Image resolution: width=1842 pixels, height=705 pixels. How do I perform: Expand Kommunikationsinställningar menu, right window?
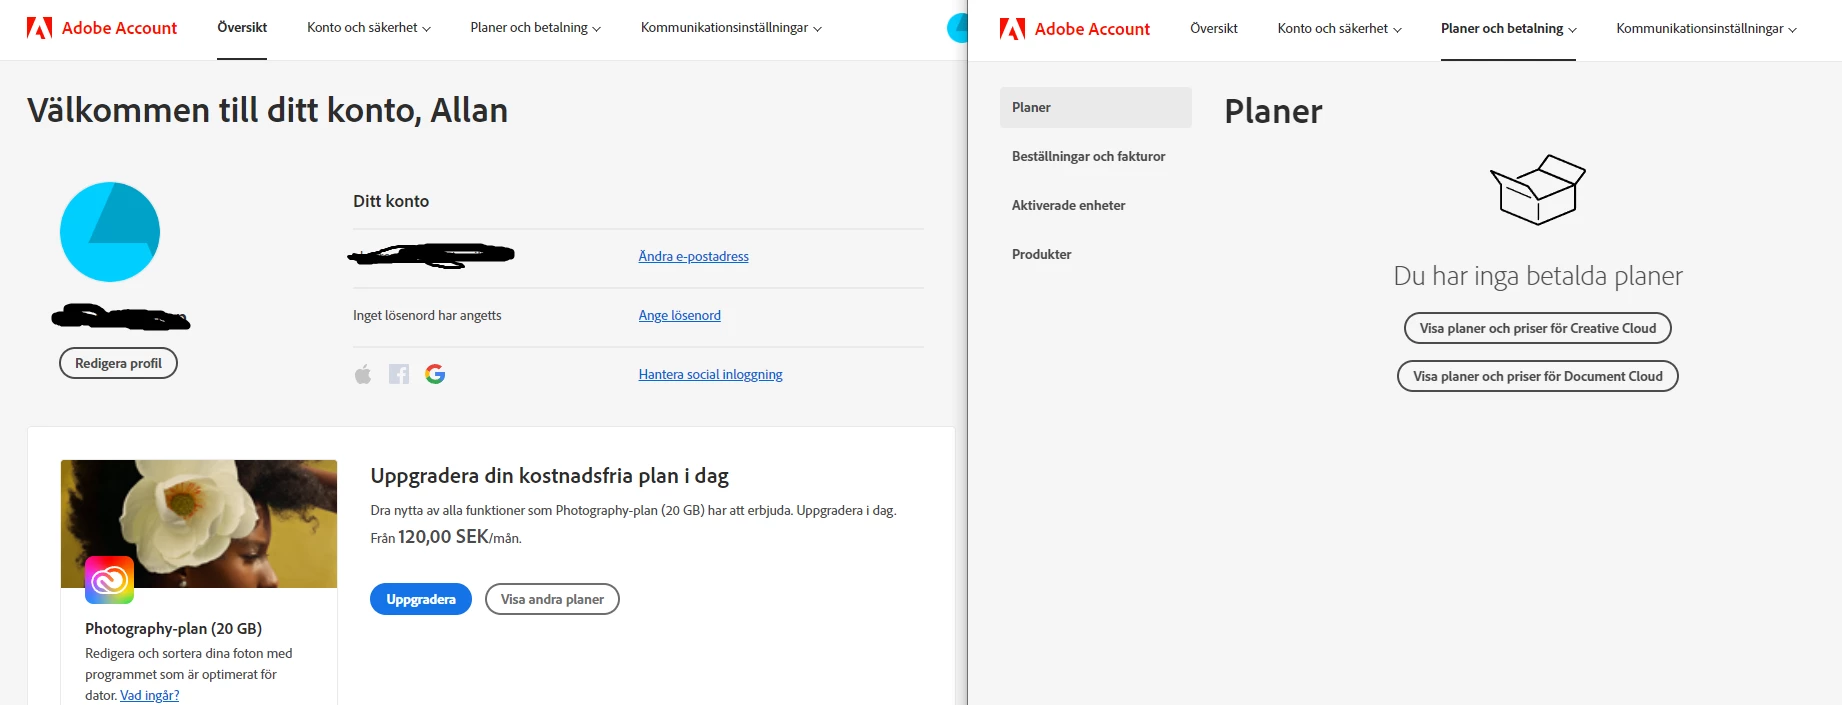click(x=1706, y=29)
